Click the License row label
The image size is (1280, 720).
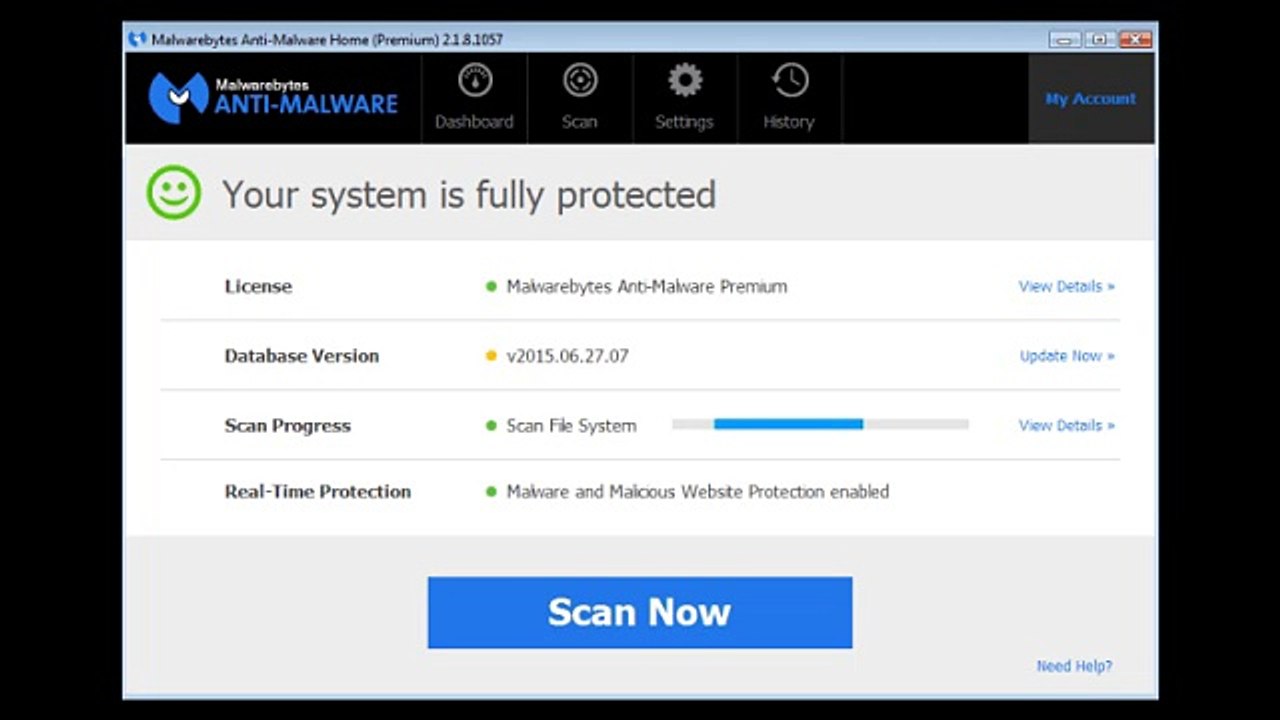pos(258,286)
